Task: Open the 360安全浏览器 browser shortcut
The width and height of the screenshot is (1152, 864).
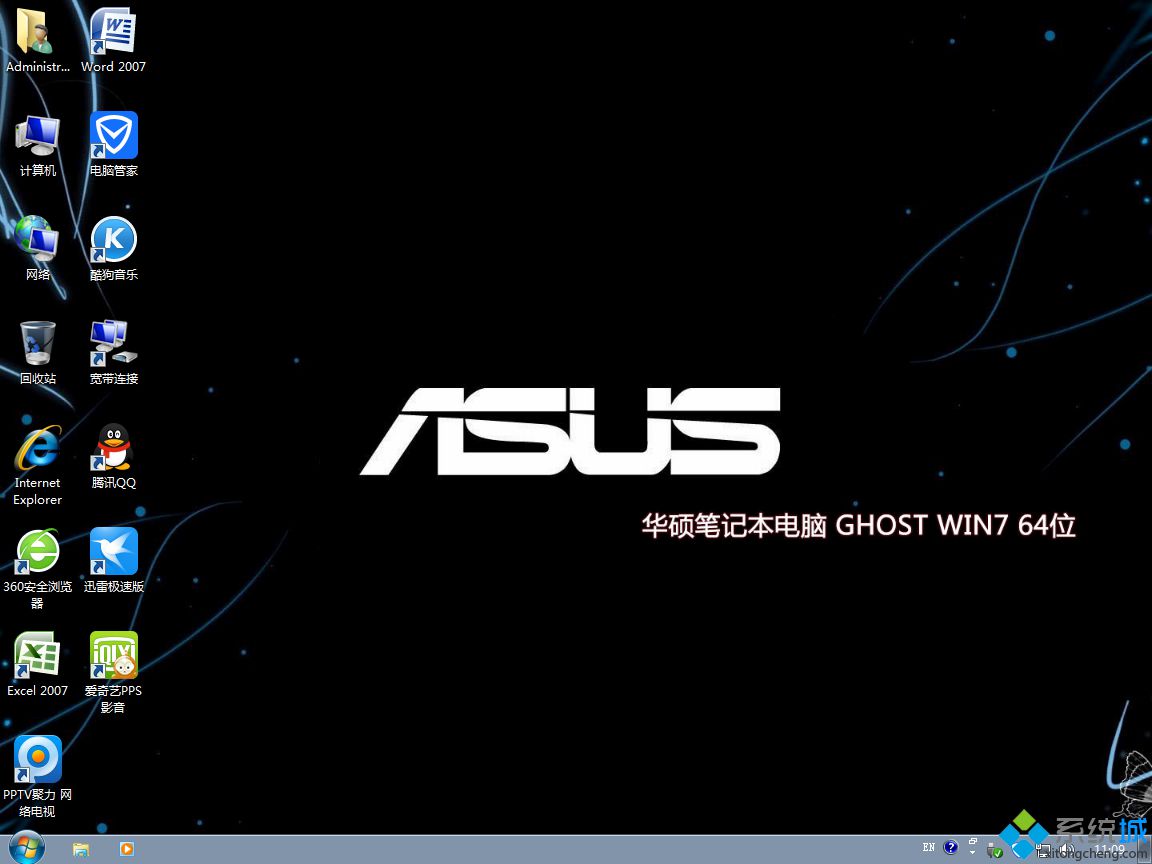Action: pyautogui.click(x=37, y=569)
